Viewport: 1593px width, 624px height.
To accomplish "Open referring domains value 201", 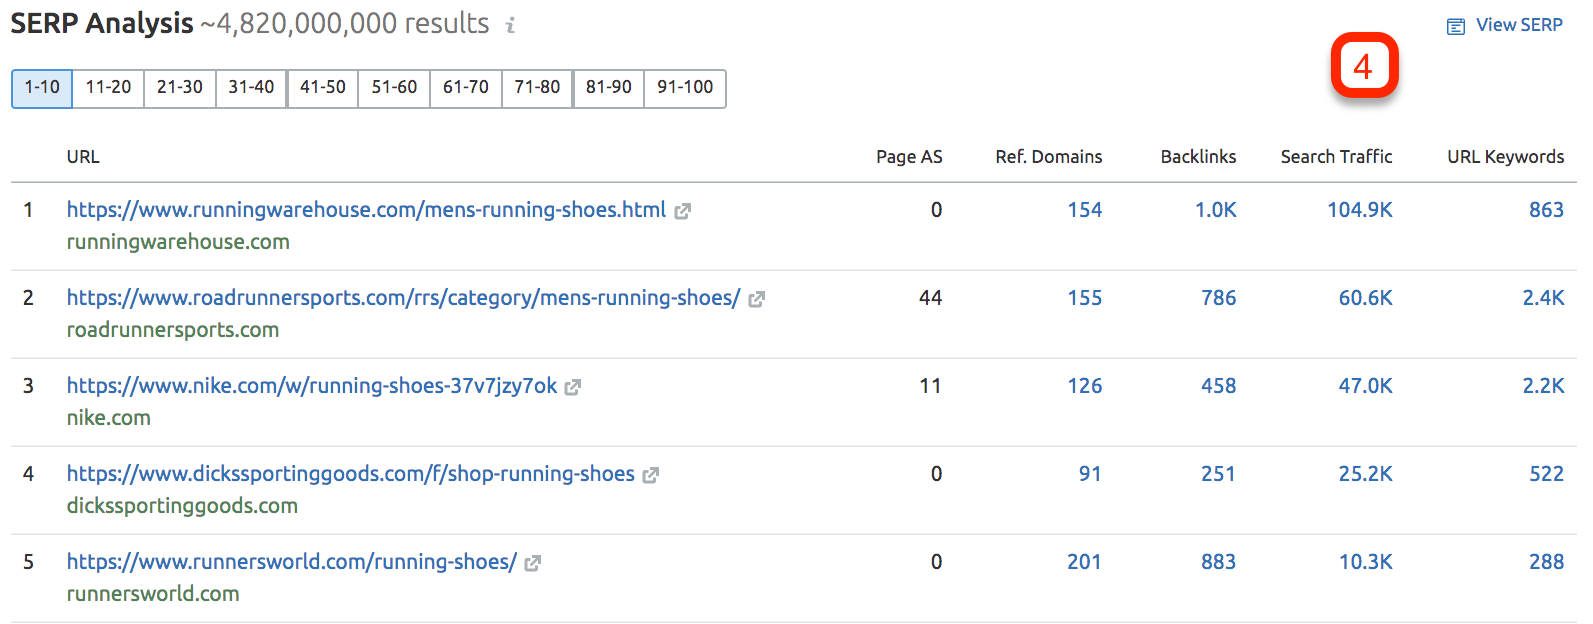I will pos(1084,562).
